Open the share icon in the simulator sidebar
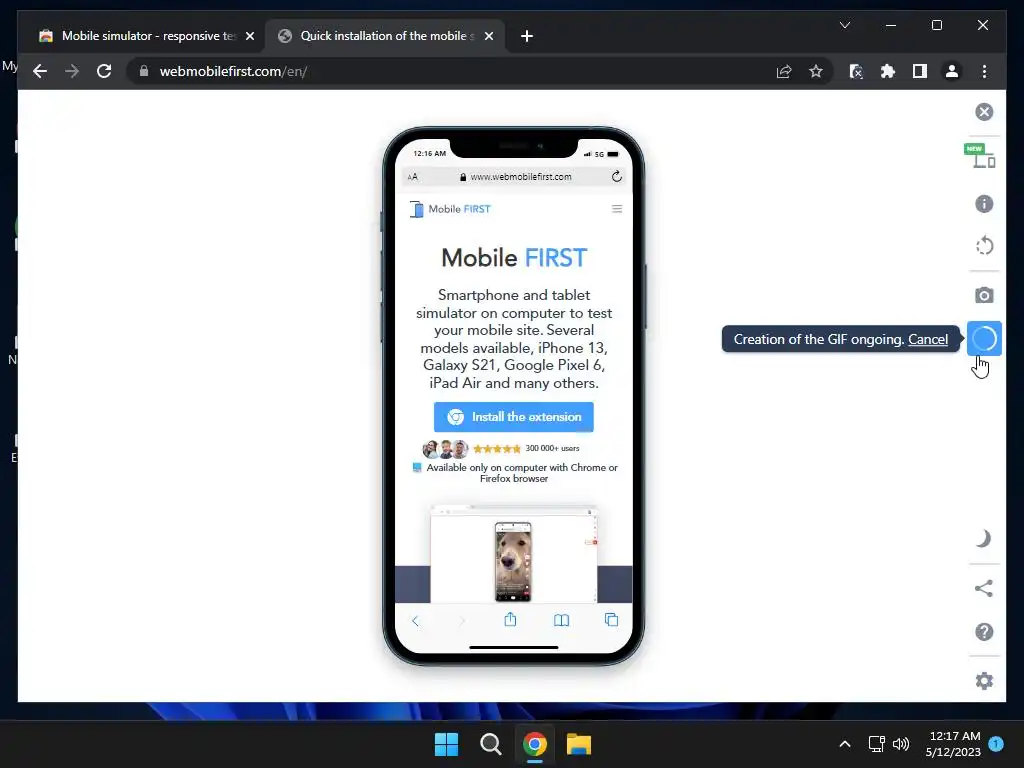 click(984, 588)
